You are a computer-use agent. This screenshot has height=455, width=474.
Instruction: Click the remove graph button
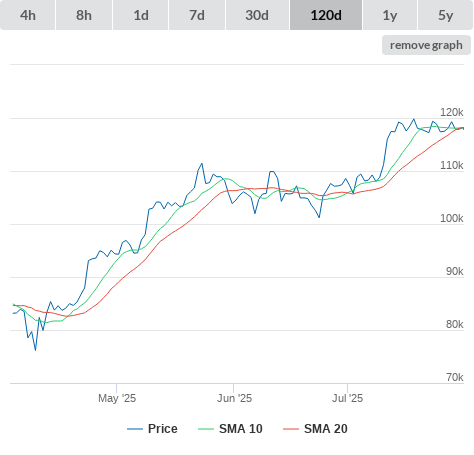(x=426, y=45)
